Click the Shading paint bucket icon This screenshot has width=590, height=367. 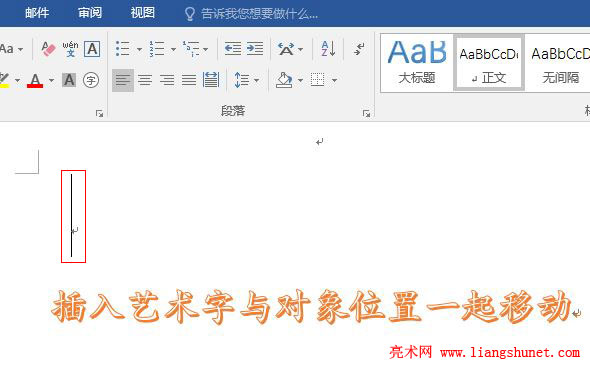coord(284,80)
